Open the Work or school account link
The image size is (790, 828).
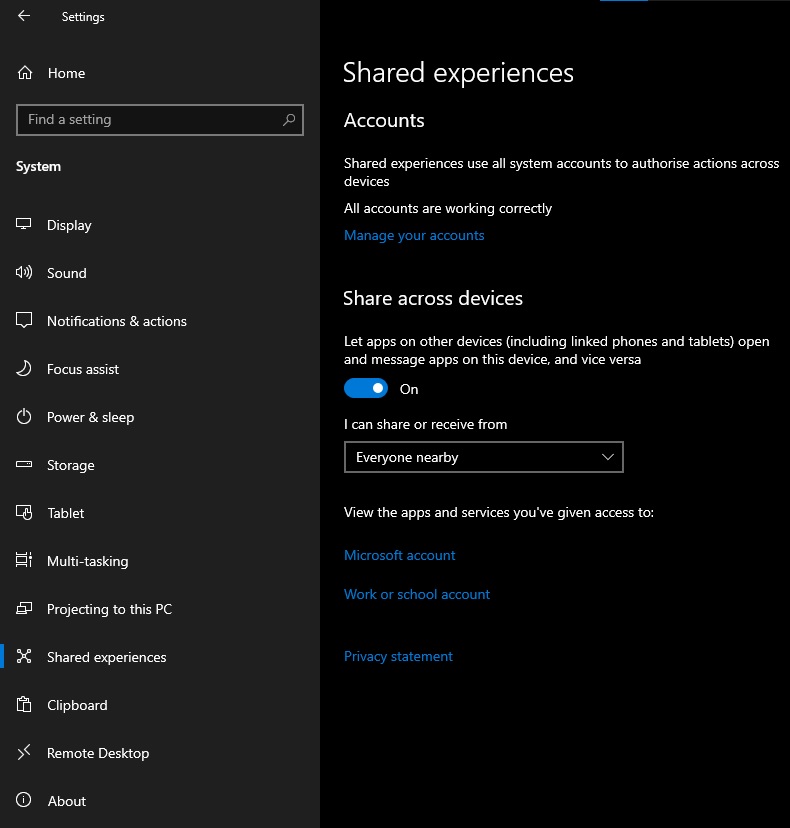(x=417, y=594)
